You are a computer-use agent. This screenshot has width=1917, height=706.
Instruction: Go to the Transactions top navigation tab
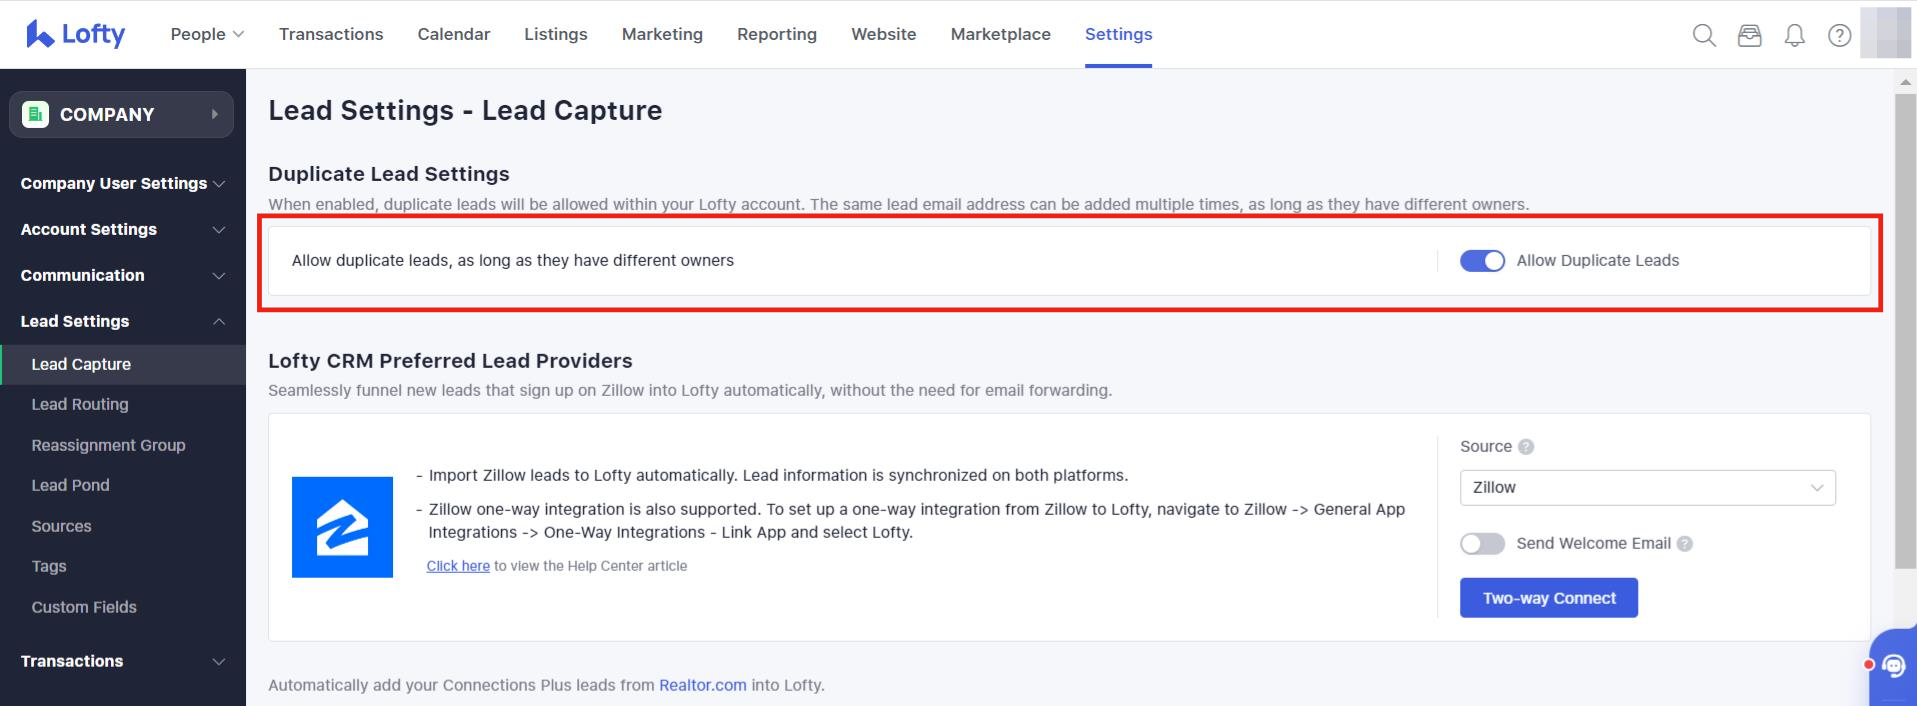(x=331, y=34)
